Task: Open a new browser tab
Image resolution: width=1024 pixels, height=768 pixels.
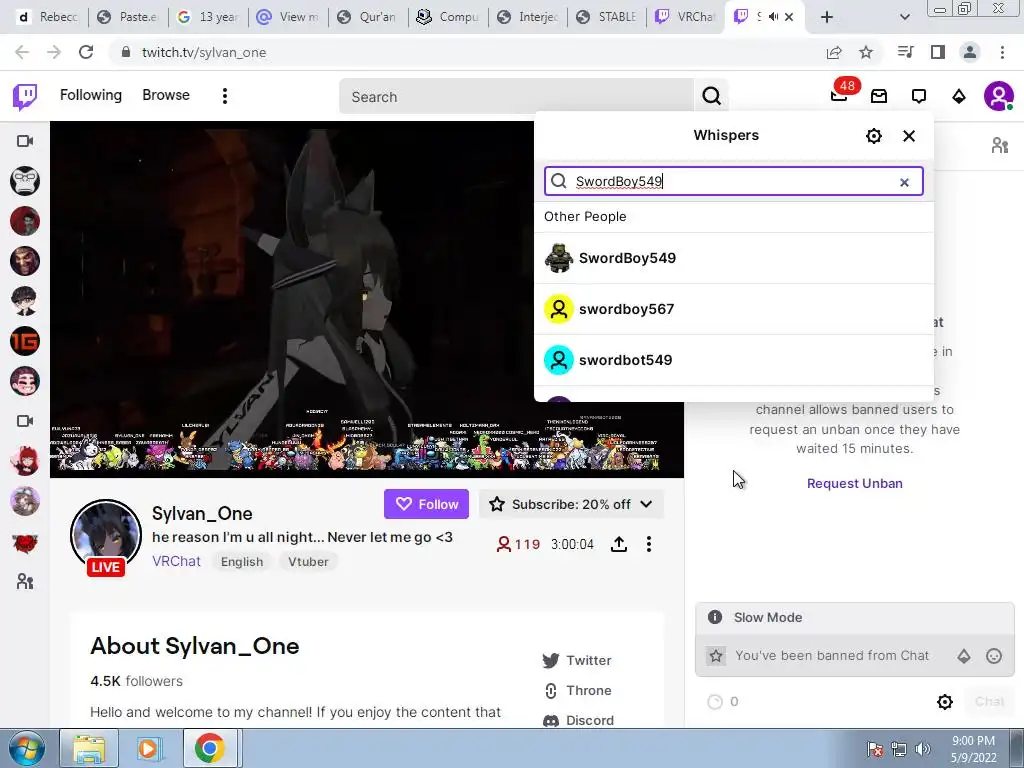Action: point(827,17)
